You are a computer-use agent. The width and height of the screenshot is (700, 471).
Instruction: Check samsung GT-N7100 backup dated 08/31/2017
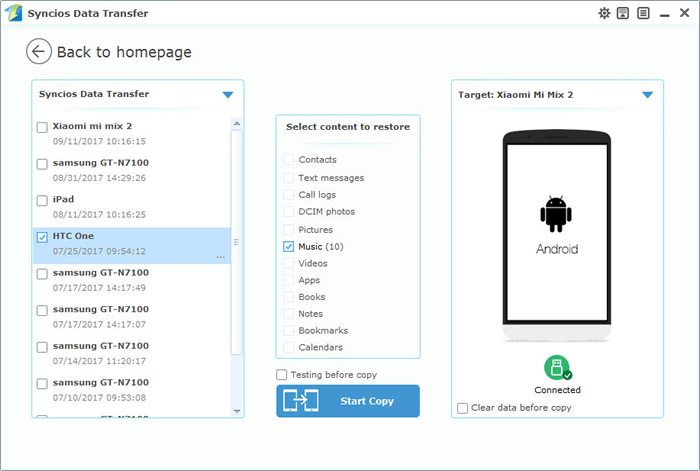[42, 164]
